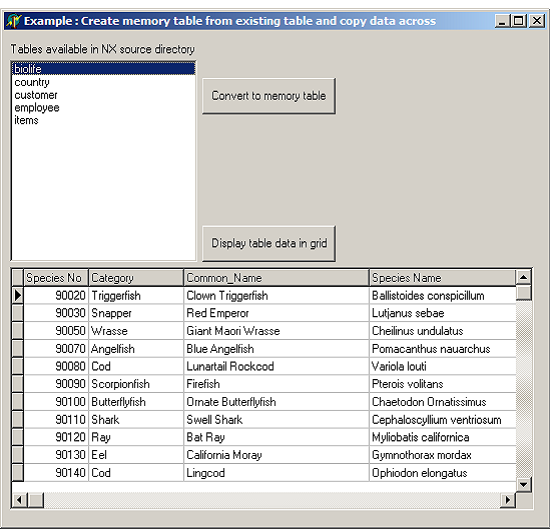Maximize the Example window

[x=519, y=21]
